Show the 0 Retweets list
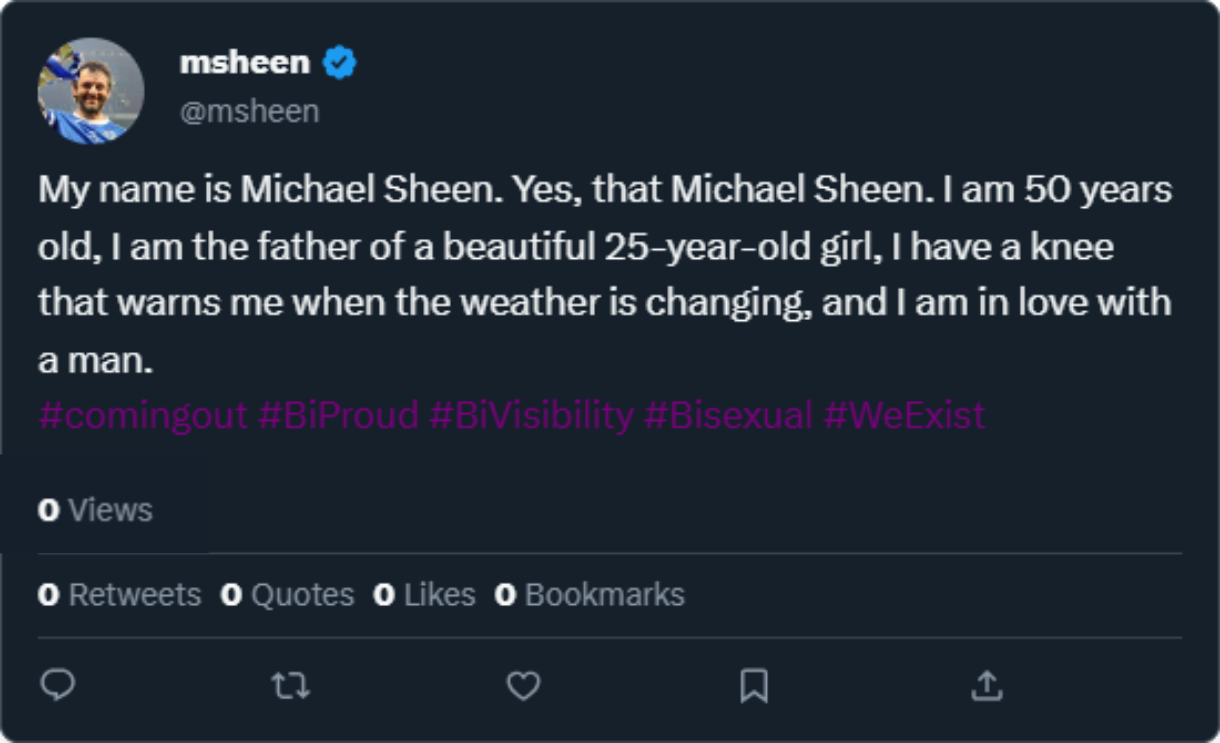 pos(120,595)
